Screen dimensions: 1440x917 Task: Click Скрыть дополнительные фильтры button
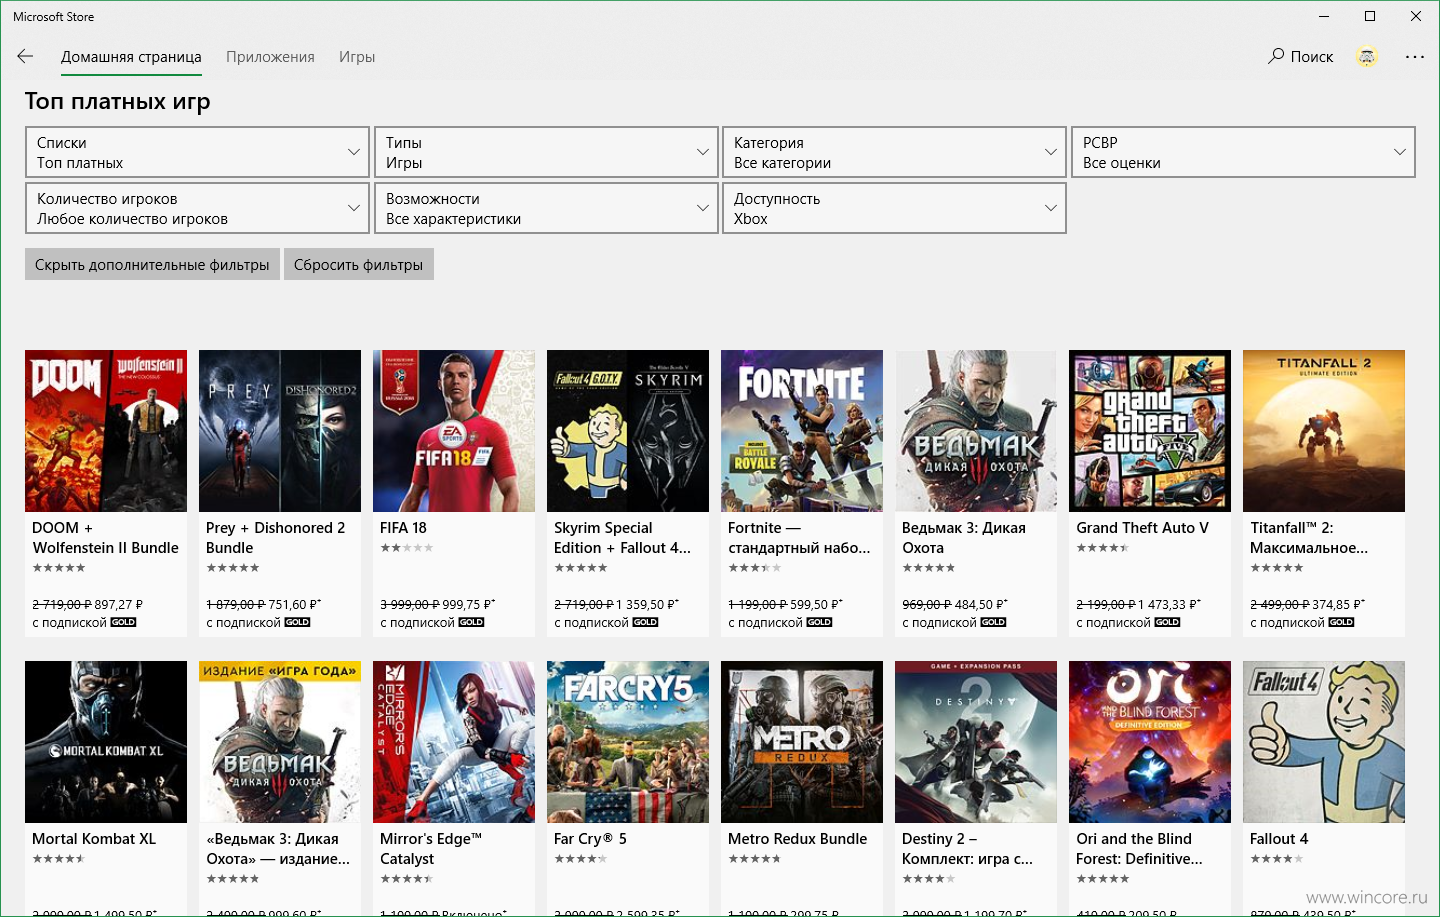152,264
